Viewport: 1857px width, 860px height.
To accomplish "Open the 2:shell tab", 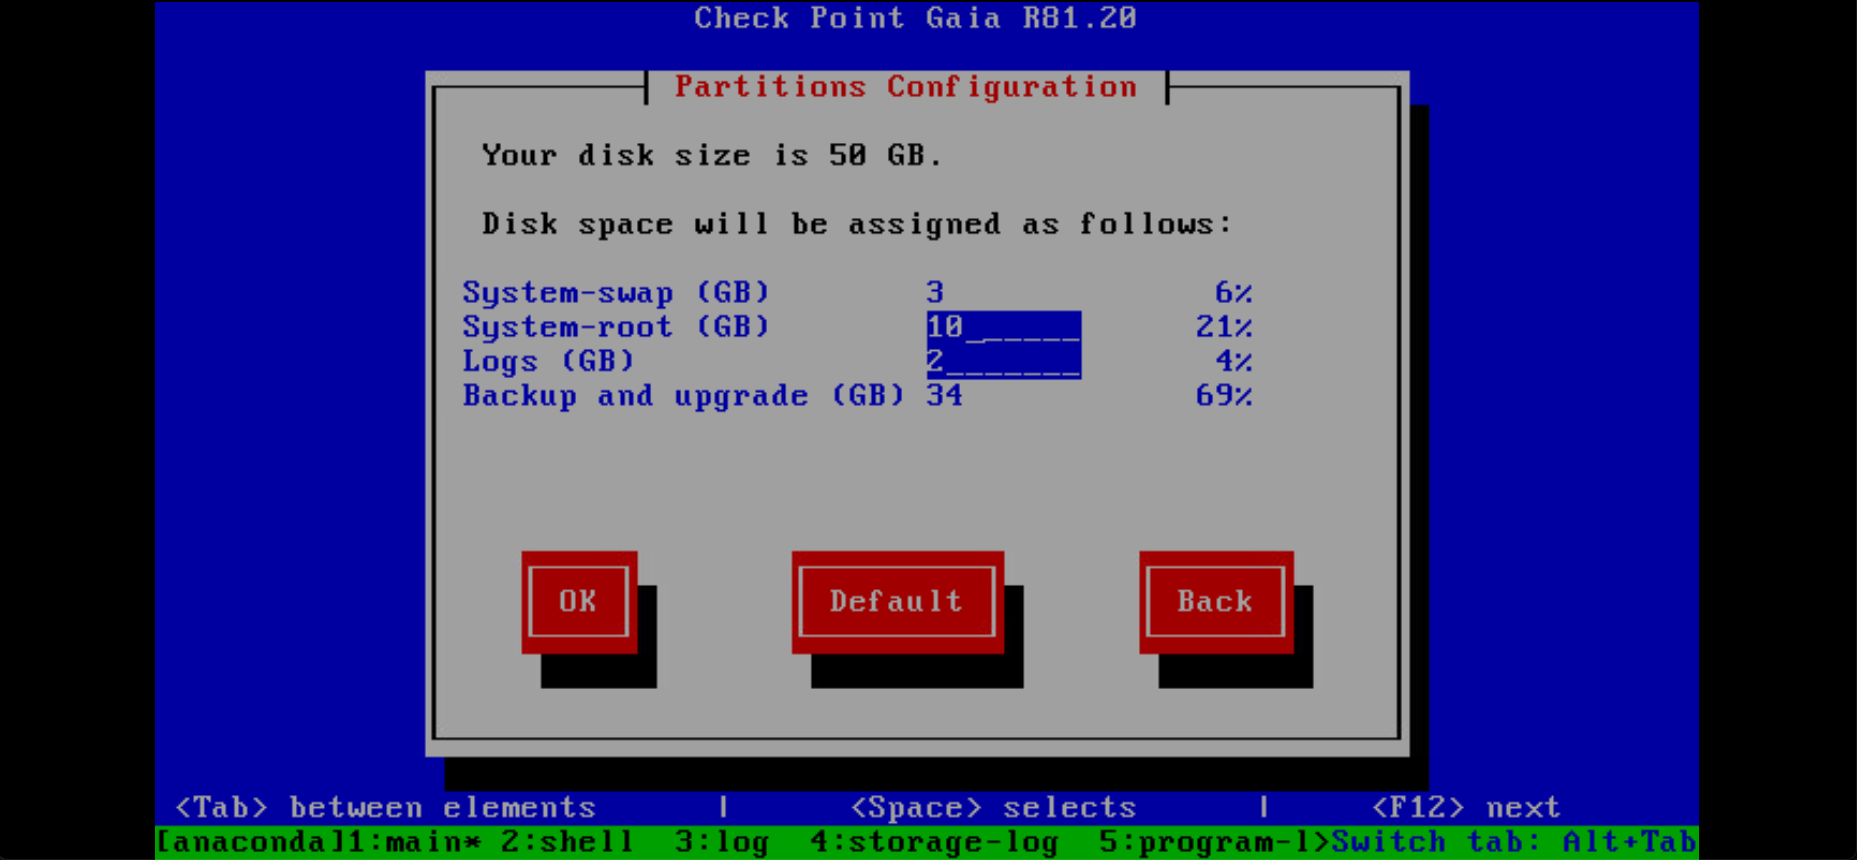I will click(567, 842).
